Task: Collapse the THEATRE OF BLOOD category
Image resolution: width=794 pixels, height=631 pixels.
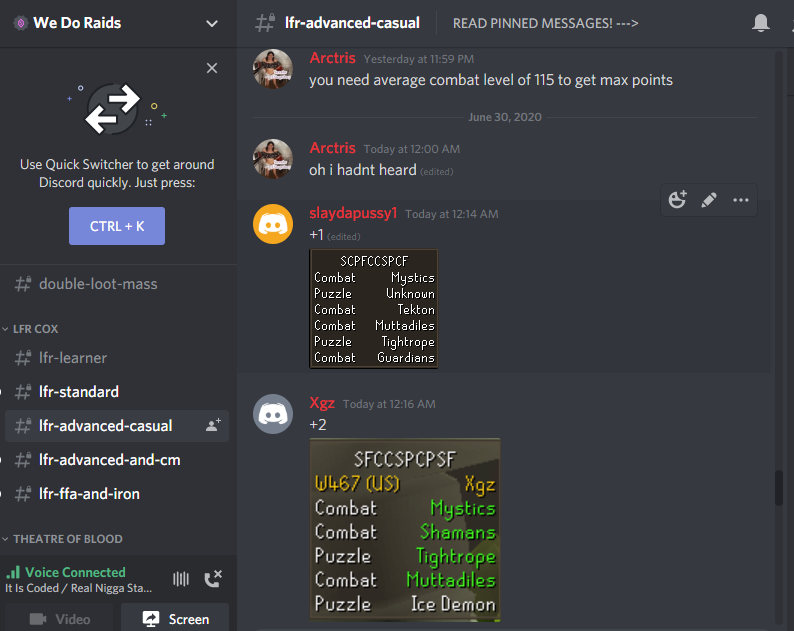Action: 62,539
